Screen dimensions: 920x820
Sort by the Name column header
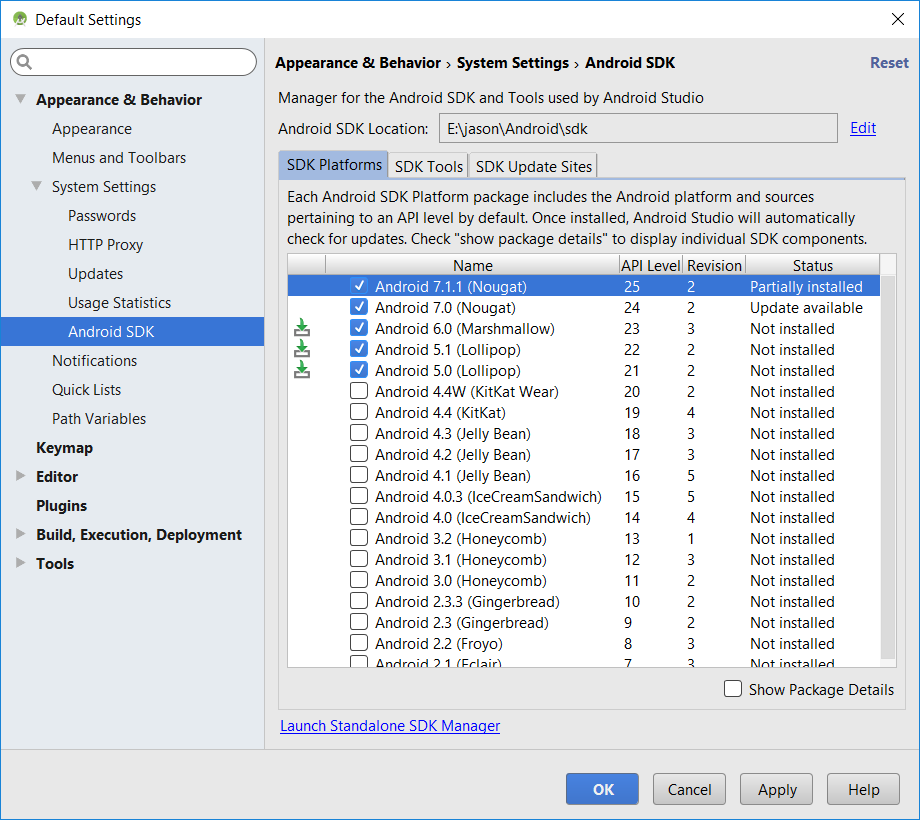pos(472,265)
